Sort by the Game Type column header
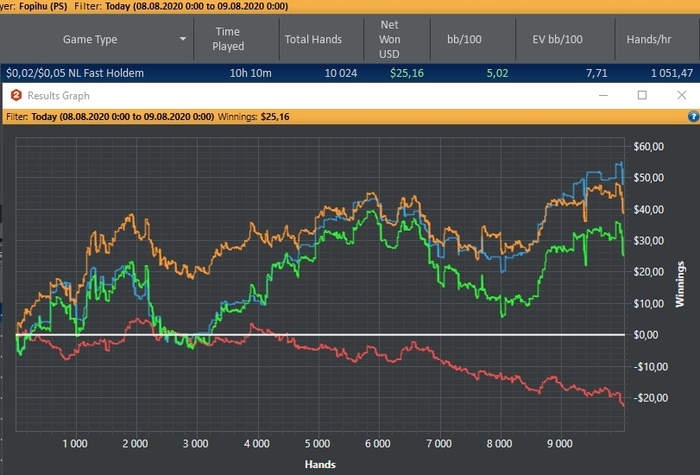This screenshot has width=700, height=475. (90, 39)
